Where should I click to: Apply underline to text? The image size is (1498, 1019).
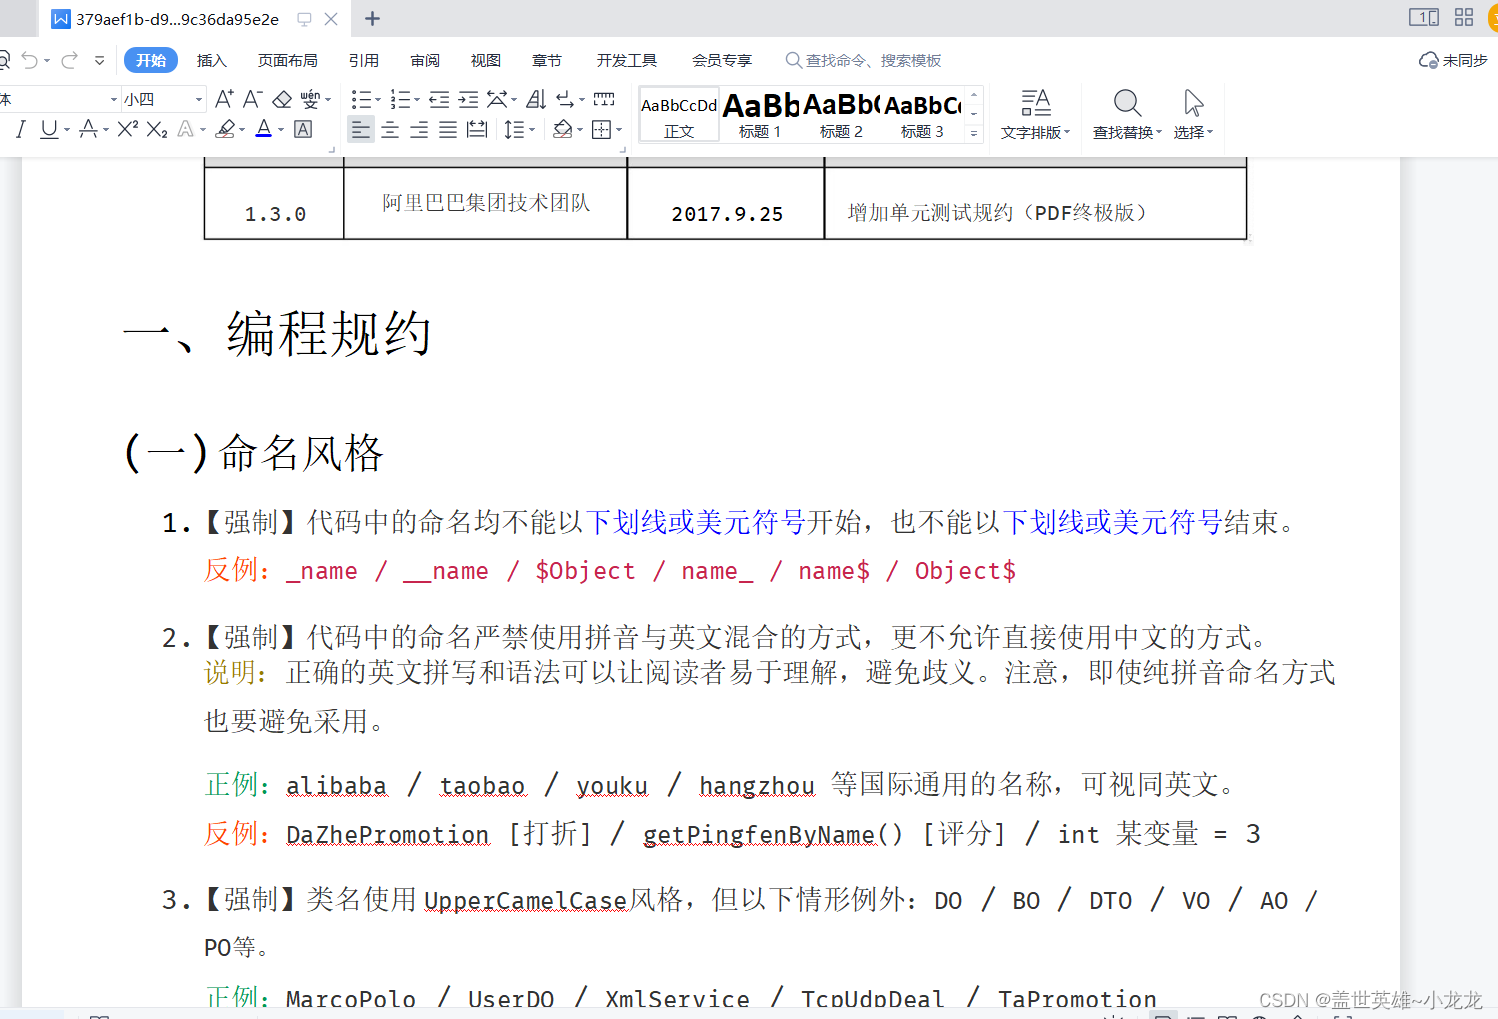coord(48,129)
